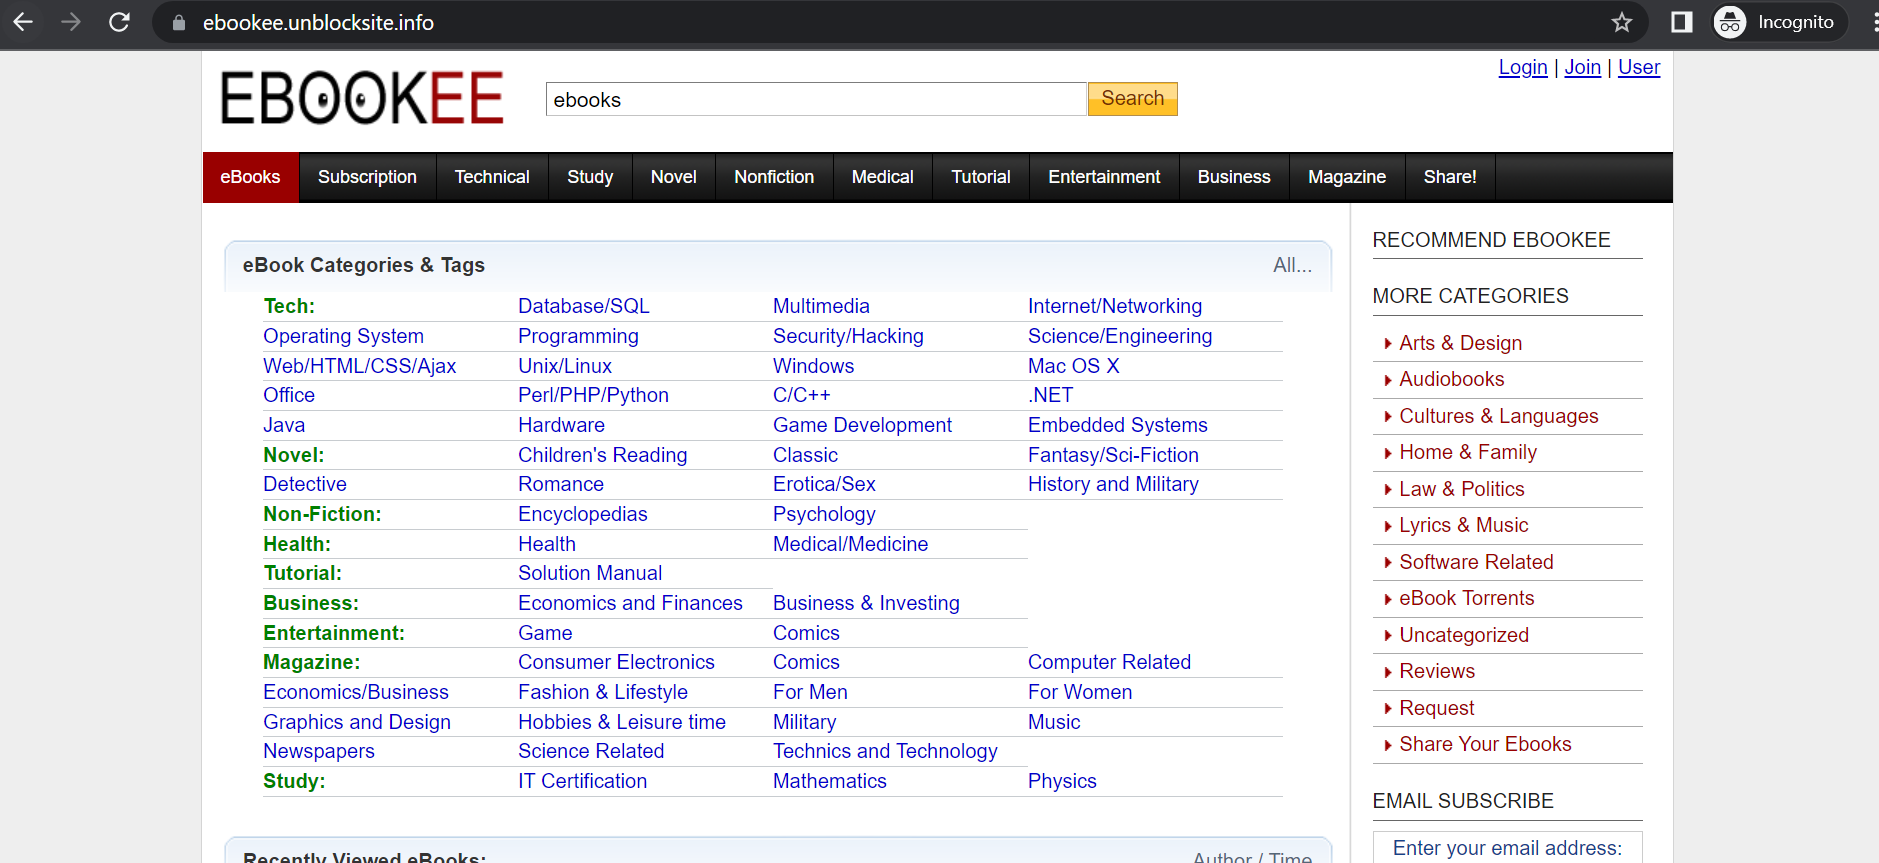Viewport: 1879px width, 863px height.
Task: Open the Technical menu tab
Action: pyautogui.click(x=492, y=177)
